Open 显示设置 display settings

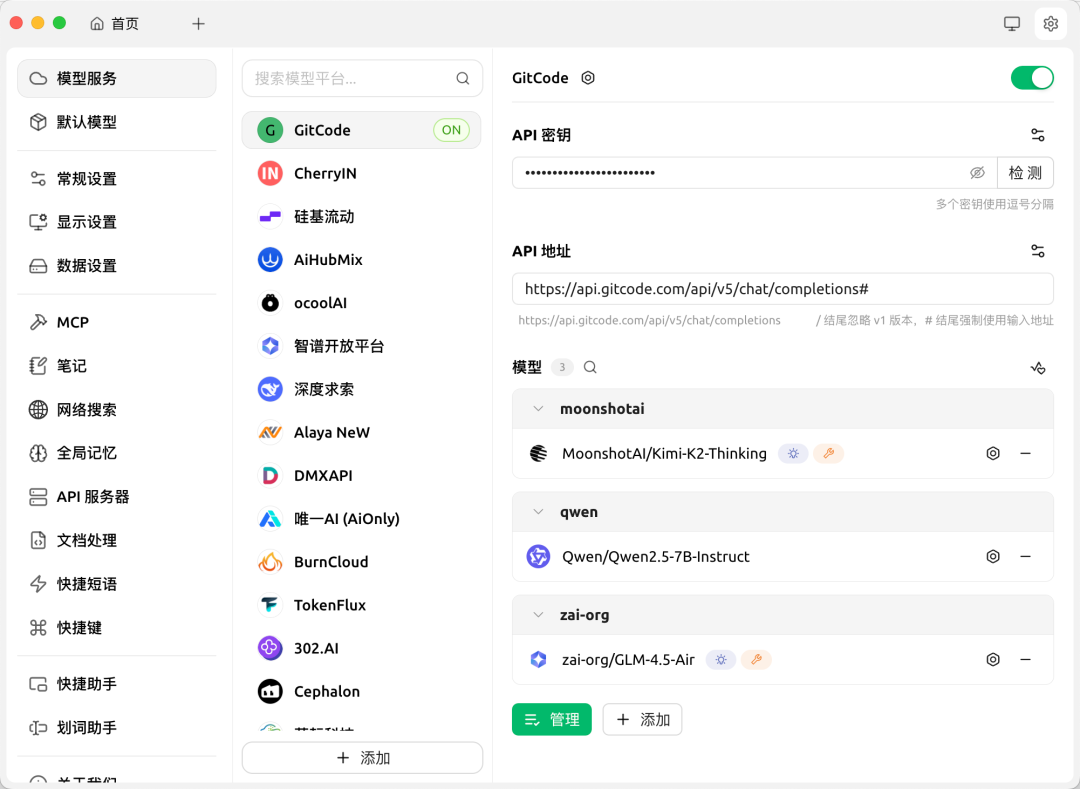point(116,222)
